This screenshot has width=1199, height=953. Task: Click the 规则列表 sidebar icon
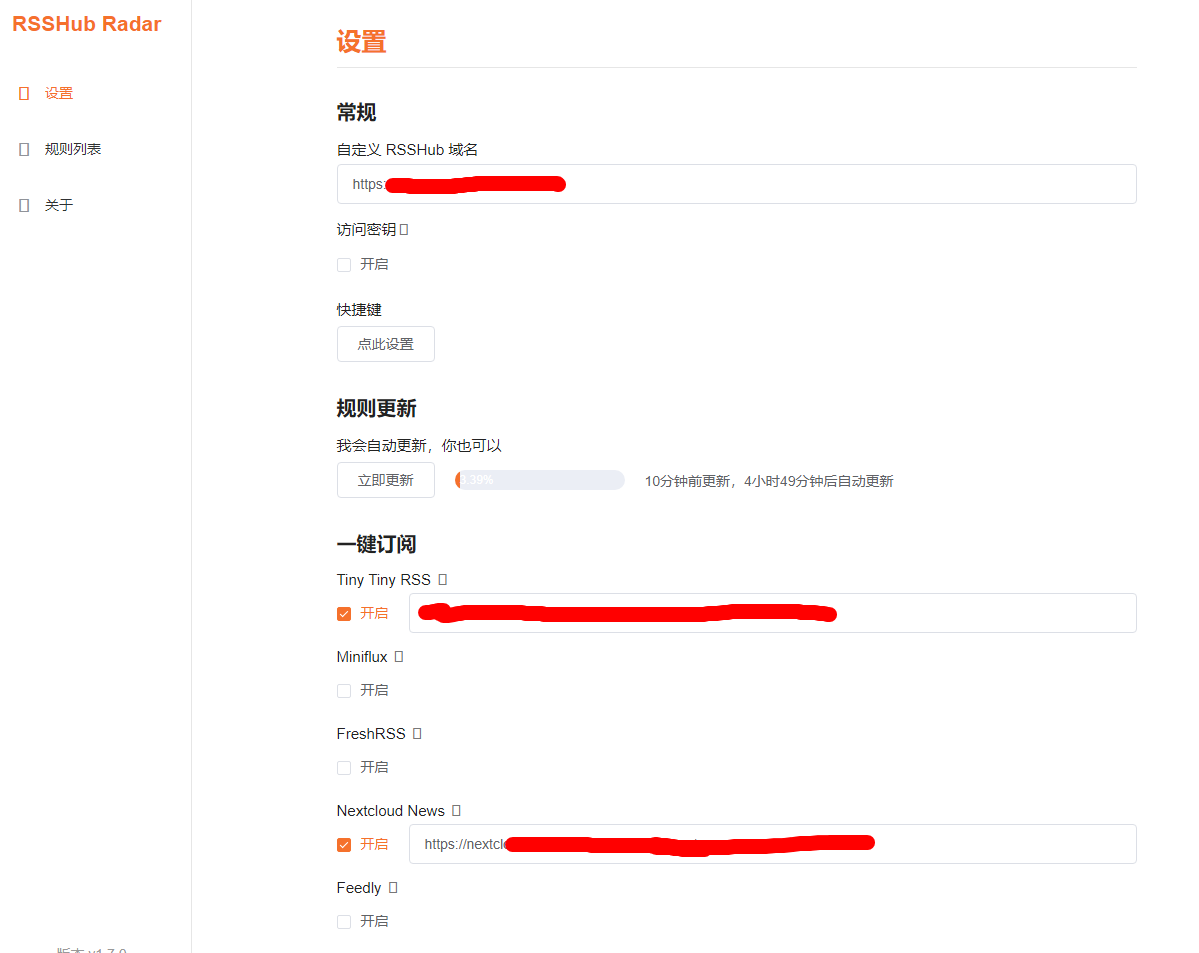[24, 149]
